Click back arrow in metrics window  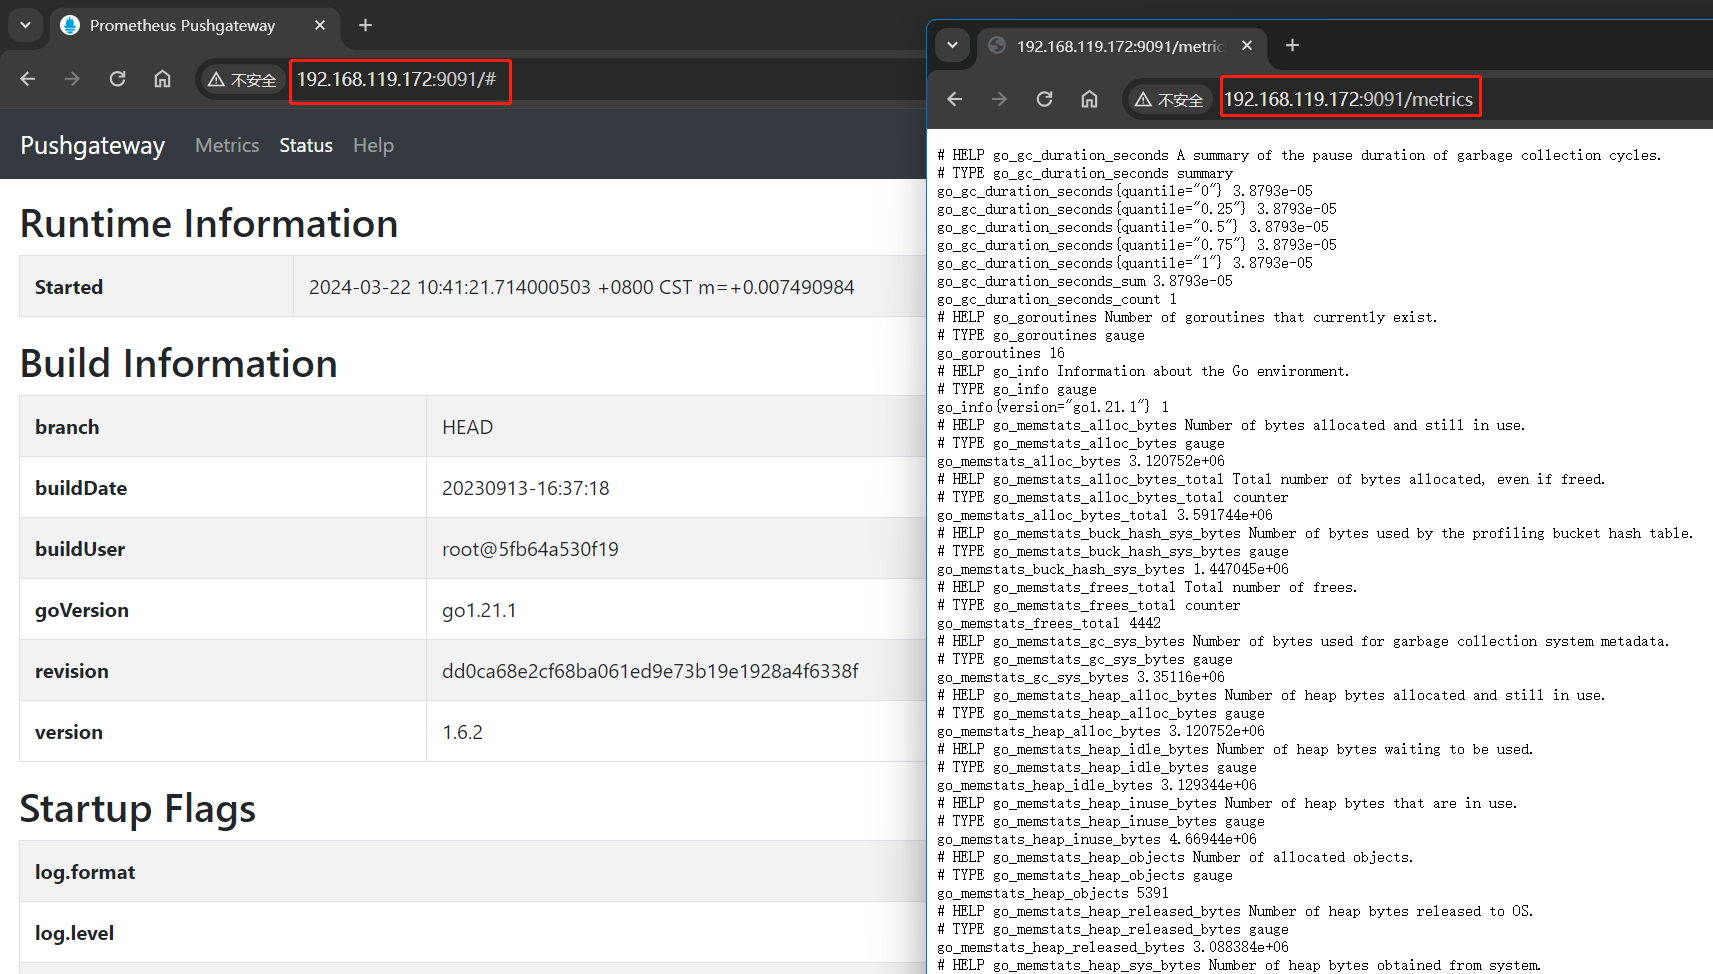click(x=955, y=99)
